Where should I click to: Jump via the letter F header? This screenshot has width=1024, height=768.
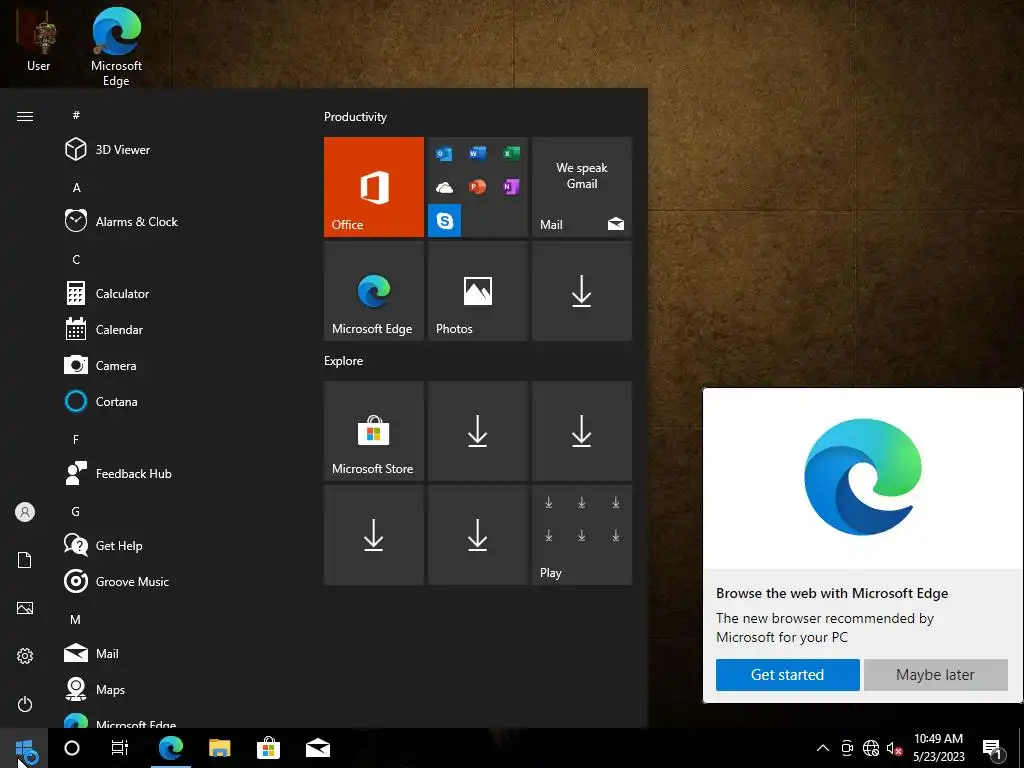[x=76, y=440]
